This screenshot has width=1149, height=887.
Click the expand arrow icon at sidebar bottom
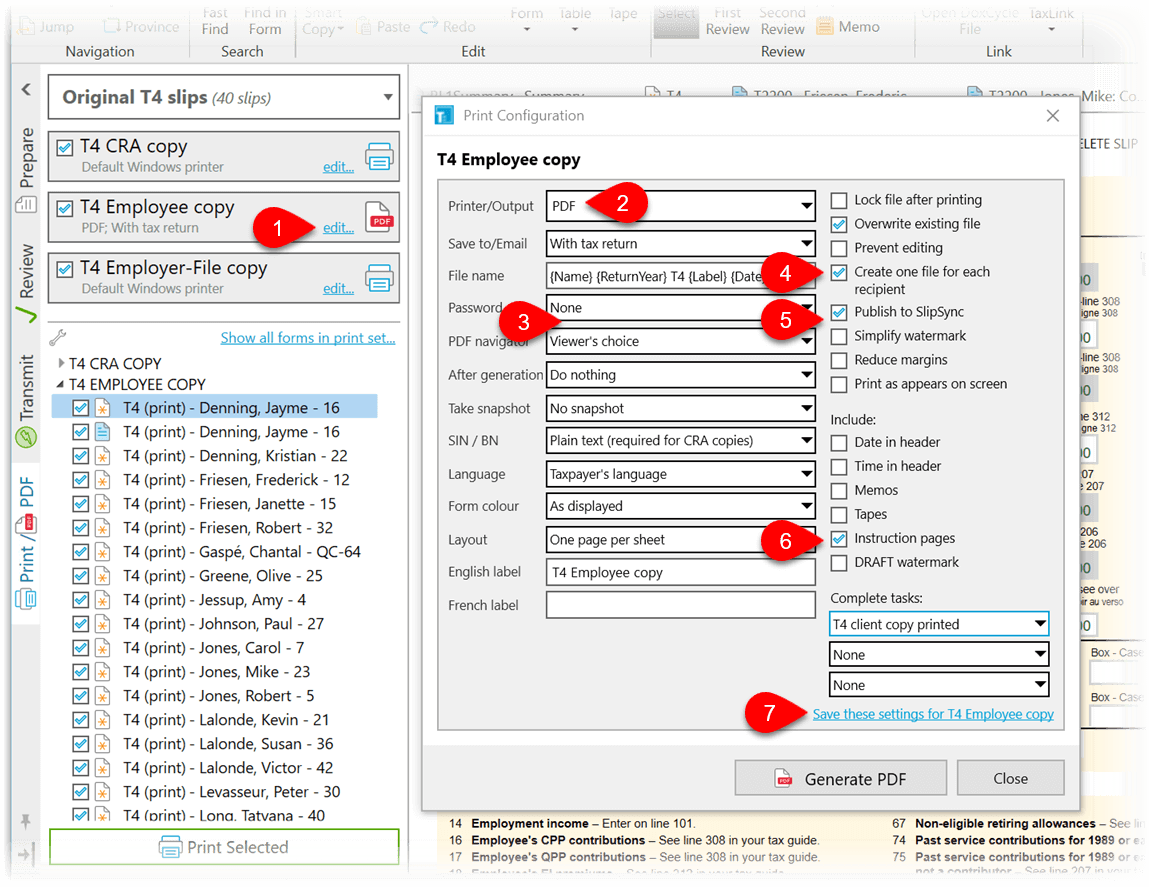26,854
